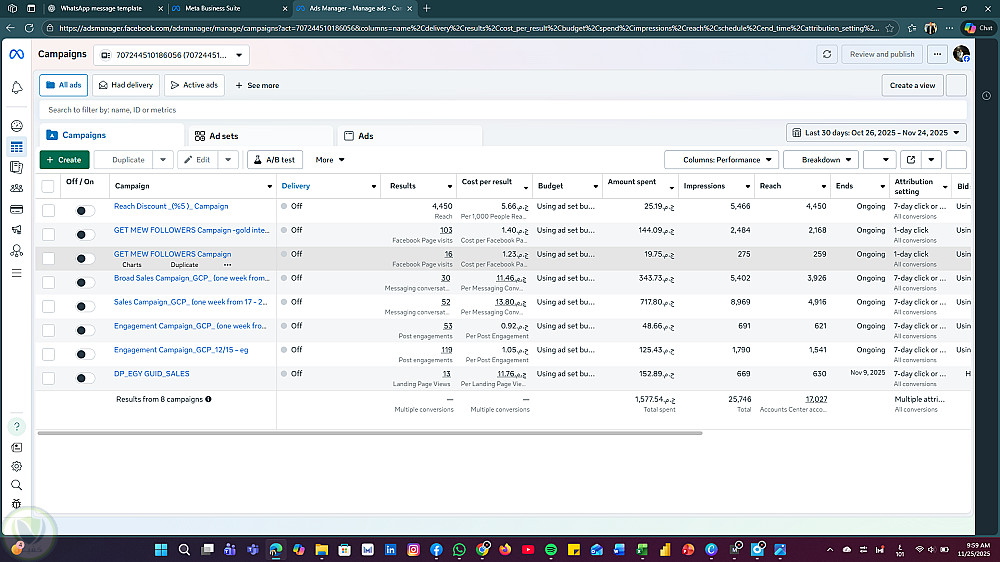This screenshot has height=562, width=1000.
Task: Toggle on the GET MEW FOLLOWERS gold inte campaign
Action: pos(84,235)
